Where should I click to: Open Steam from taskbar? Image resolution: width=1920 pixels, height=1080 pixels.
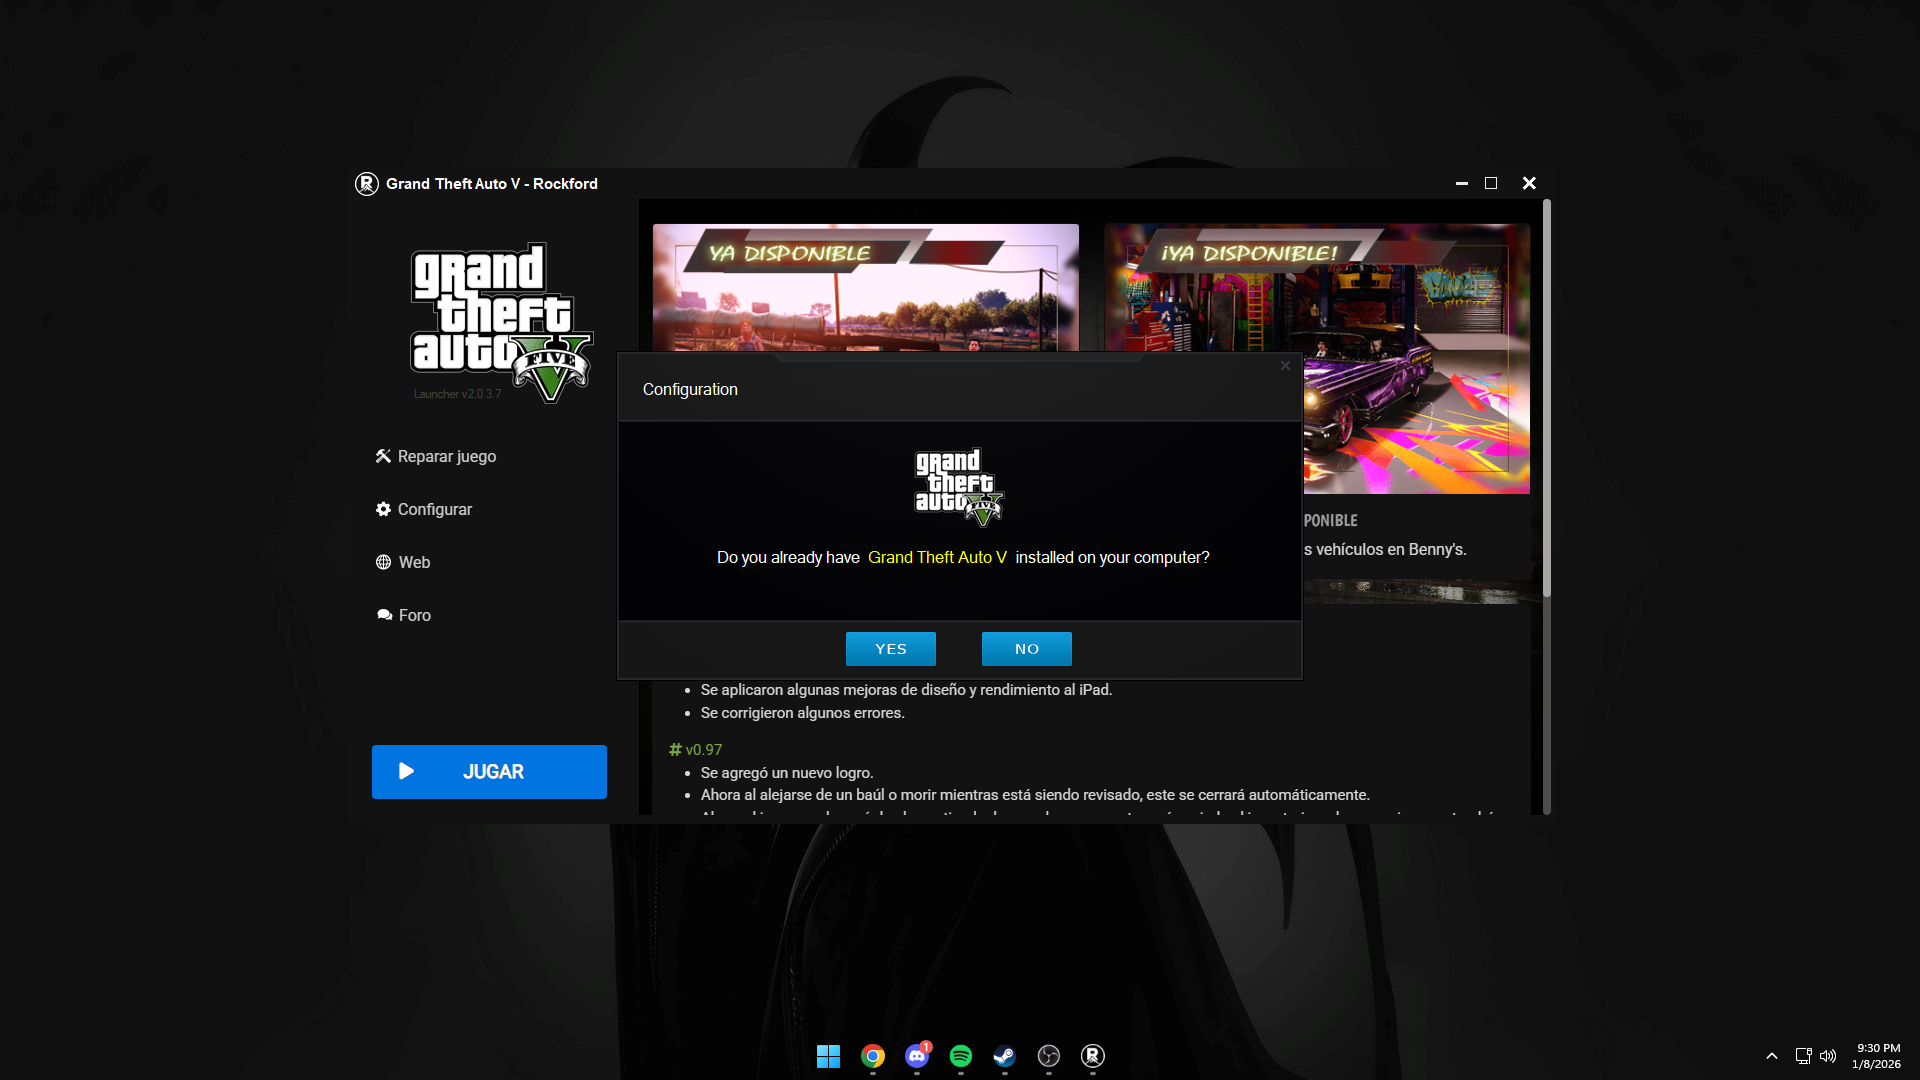(x=1004, y=1056)
